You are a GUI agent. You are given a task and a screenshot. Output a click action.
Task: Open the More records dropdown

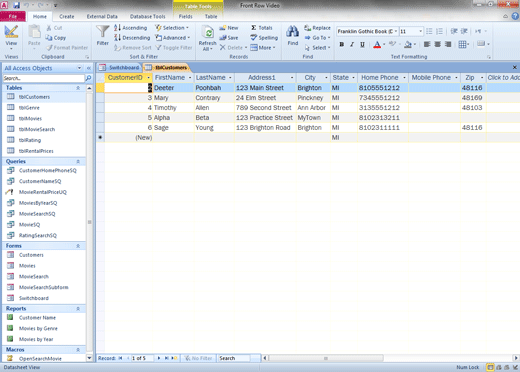coord(263,48)
